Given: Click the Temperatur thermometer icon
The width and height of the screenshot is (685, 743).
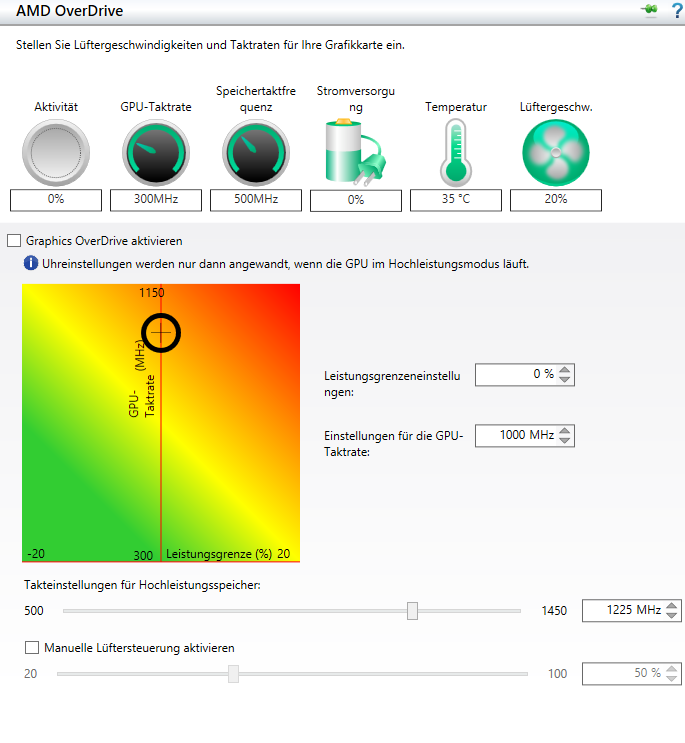Looking at the screenshot, I should point(456,153).
